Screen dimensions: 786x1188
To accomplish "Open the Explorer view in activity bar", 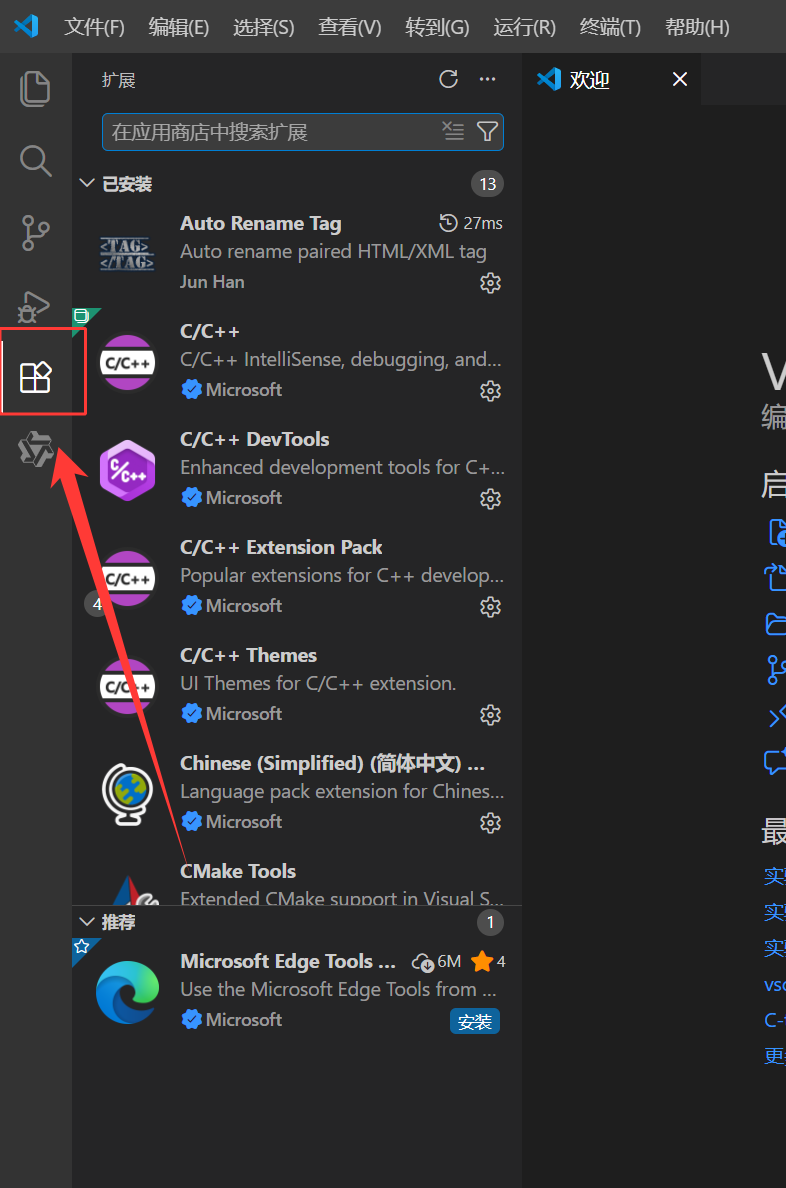I will click(x=35, y=89).
